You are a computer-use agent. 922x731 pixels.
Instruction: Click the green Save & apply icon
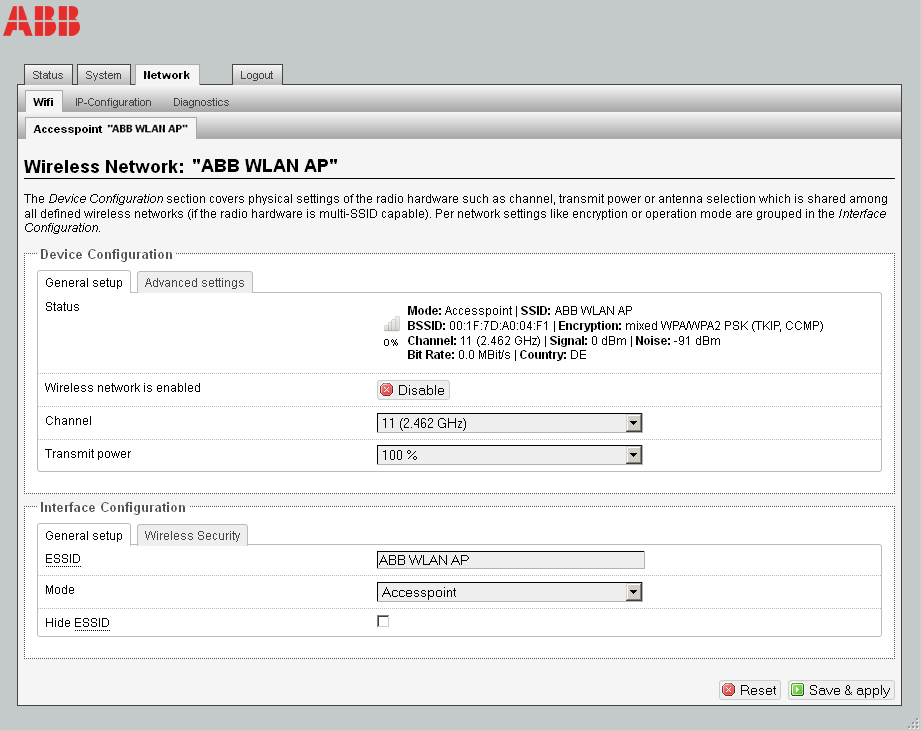tap(797, 690)
